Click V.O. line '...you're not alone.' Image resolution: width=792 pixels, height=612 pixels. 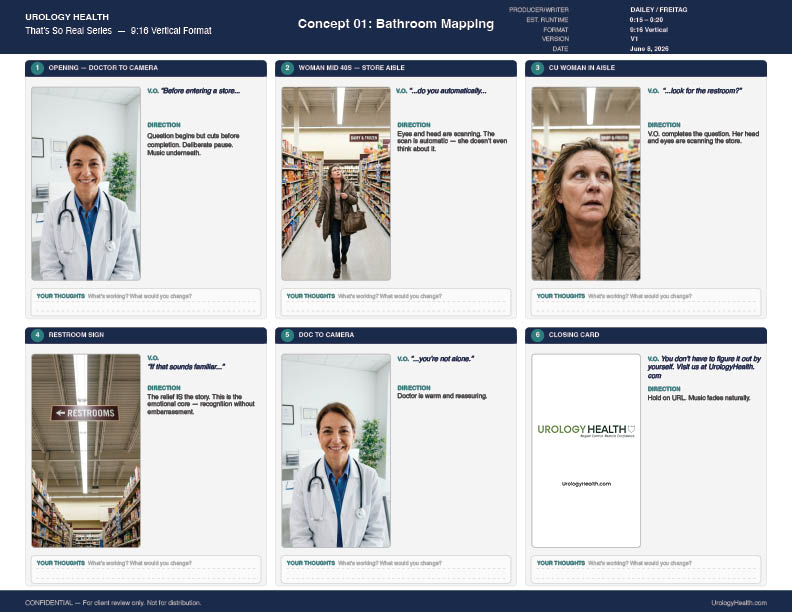[x=442, y=359]
